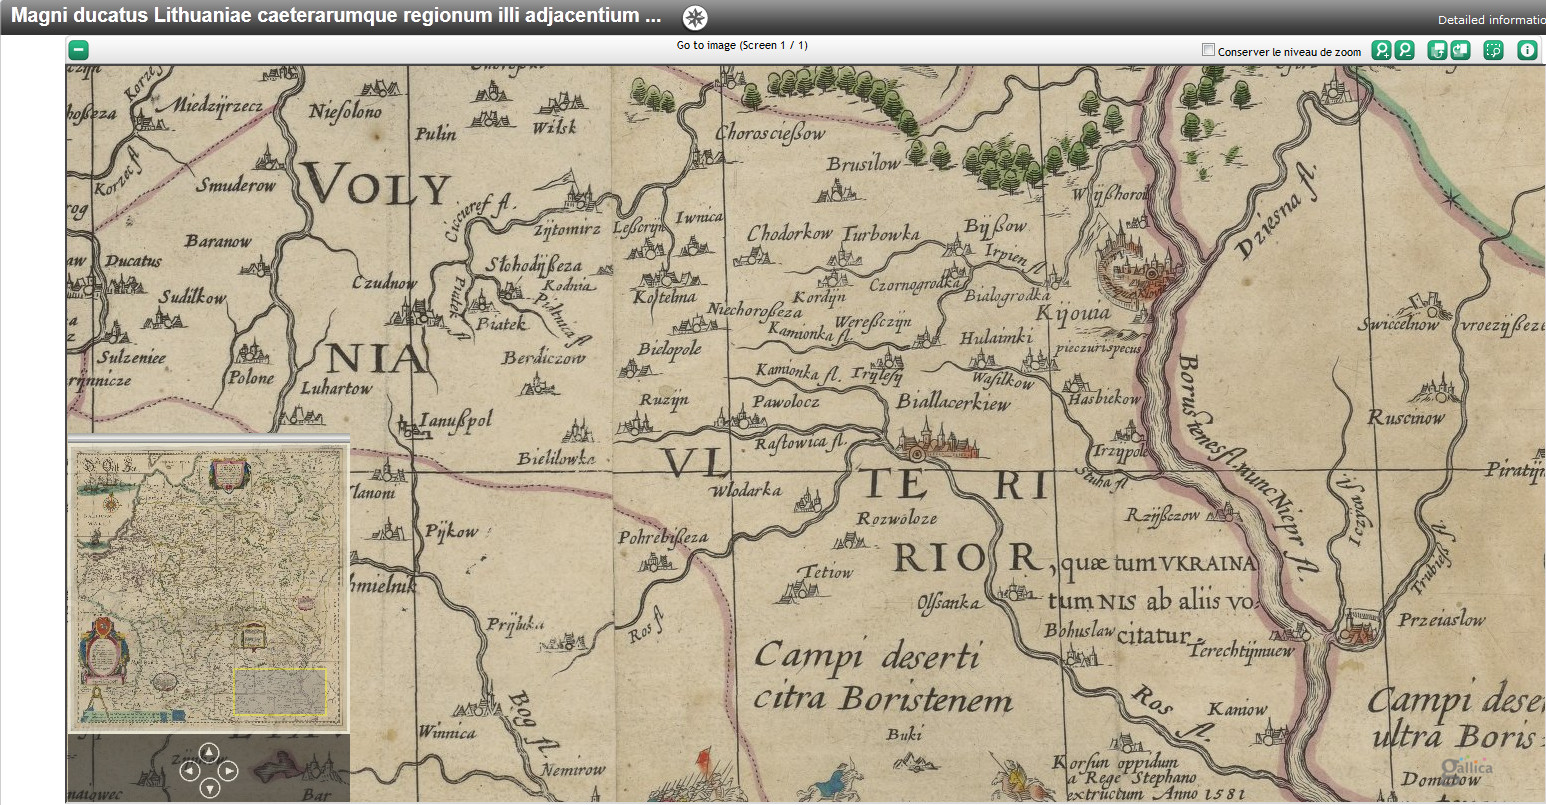The height and width of the screenshot is (805, 1546).
Task: Click 'Go to image (Screen 1 / 1)' text
Action: 741,45
